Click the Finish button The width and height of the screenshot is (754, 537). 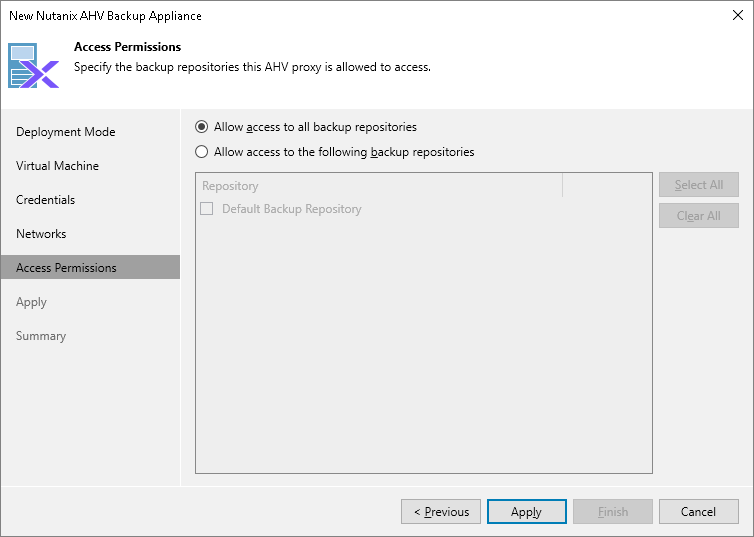click(x=613, y=512)
